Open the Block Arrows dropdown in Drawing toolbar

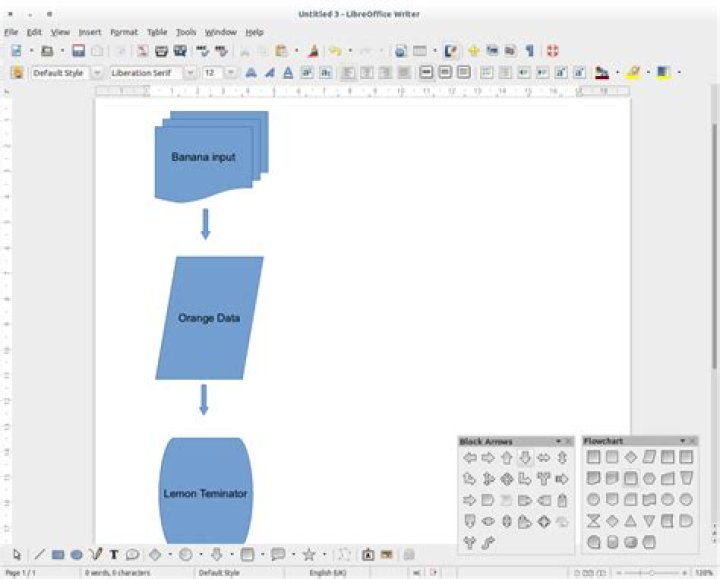232,555
